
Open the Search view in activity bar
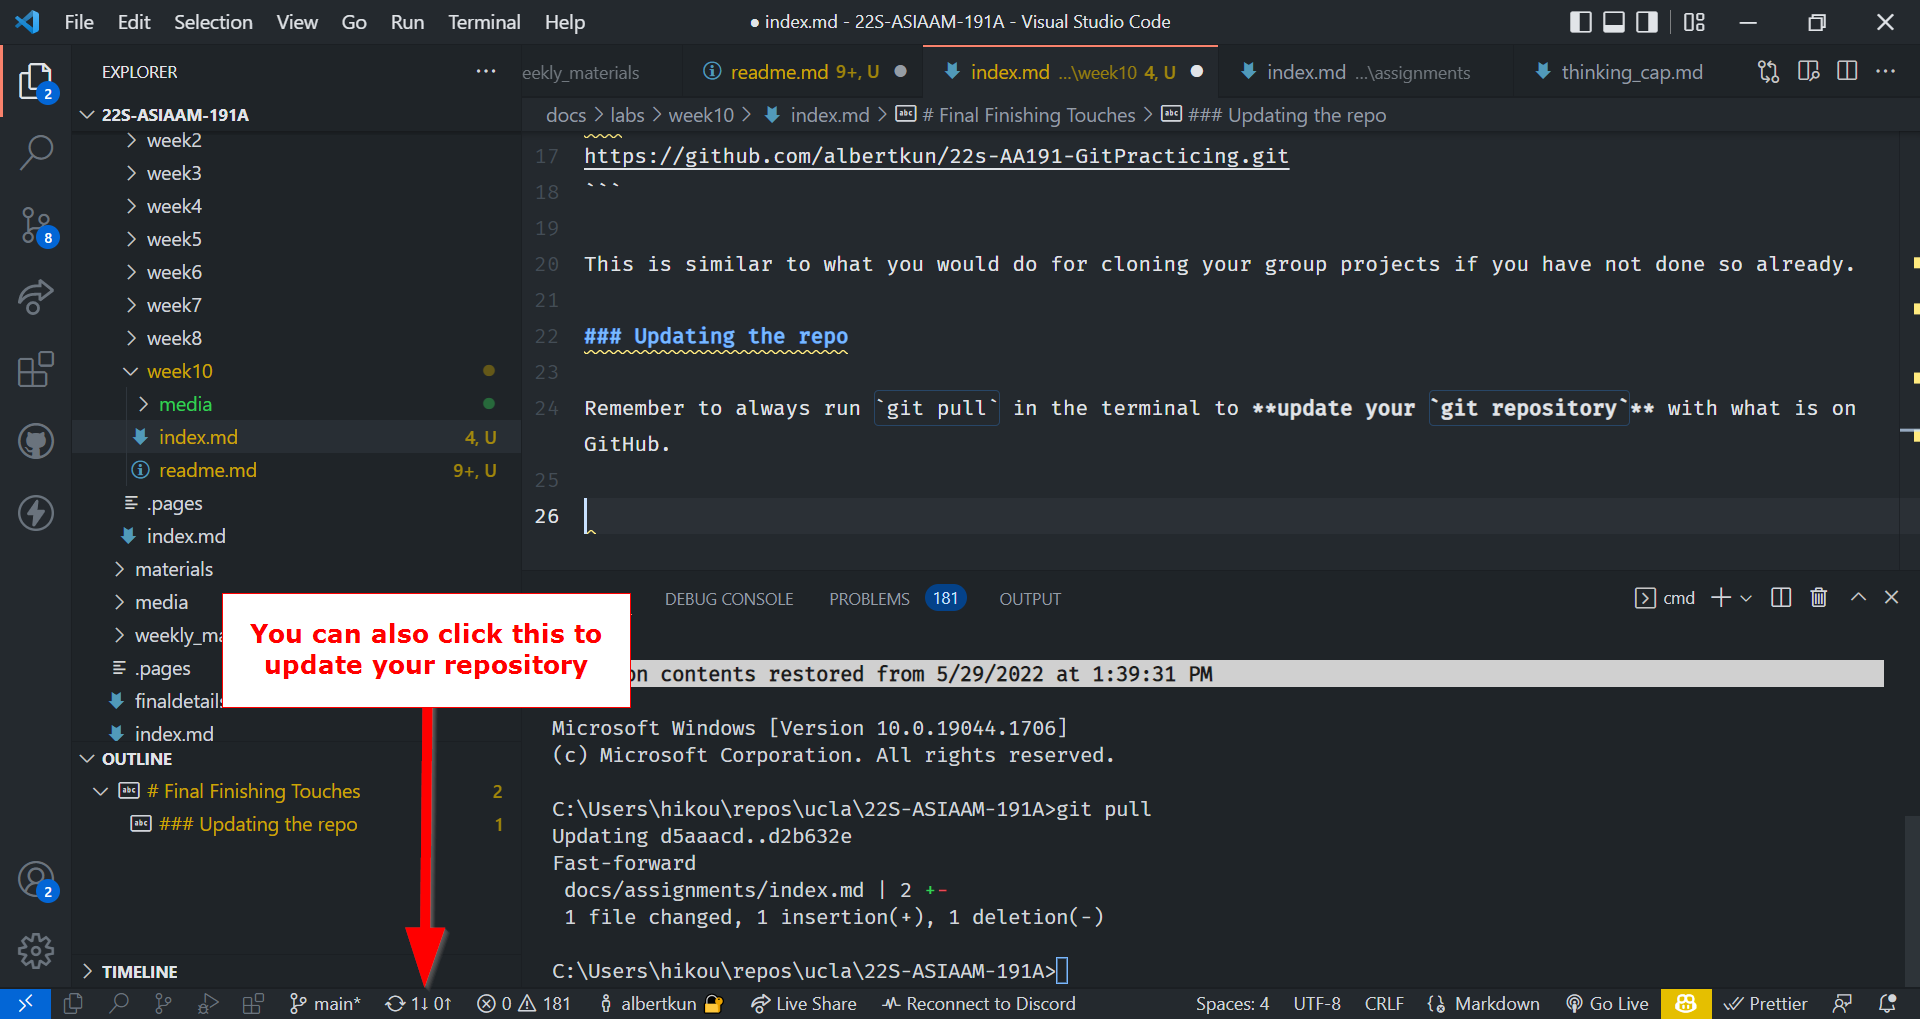tap(36, 153)
